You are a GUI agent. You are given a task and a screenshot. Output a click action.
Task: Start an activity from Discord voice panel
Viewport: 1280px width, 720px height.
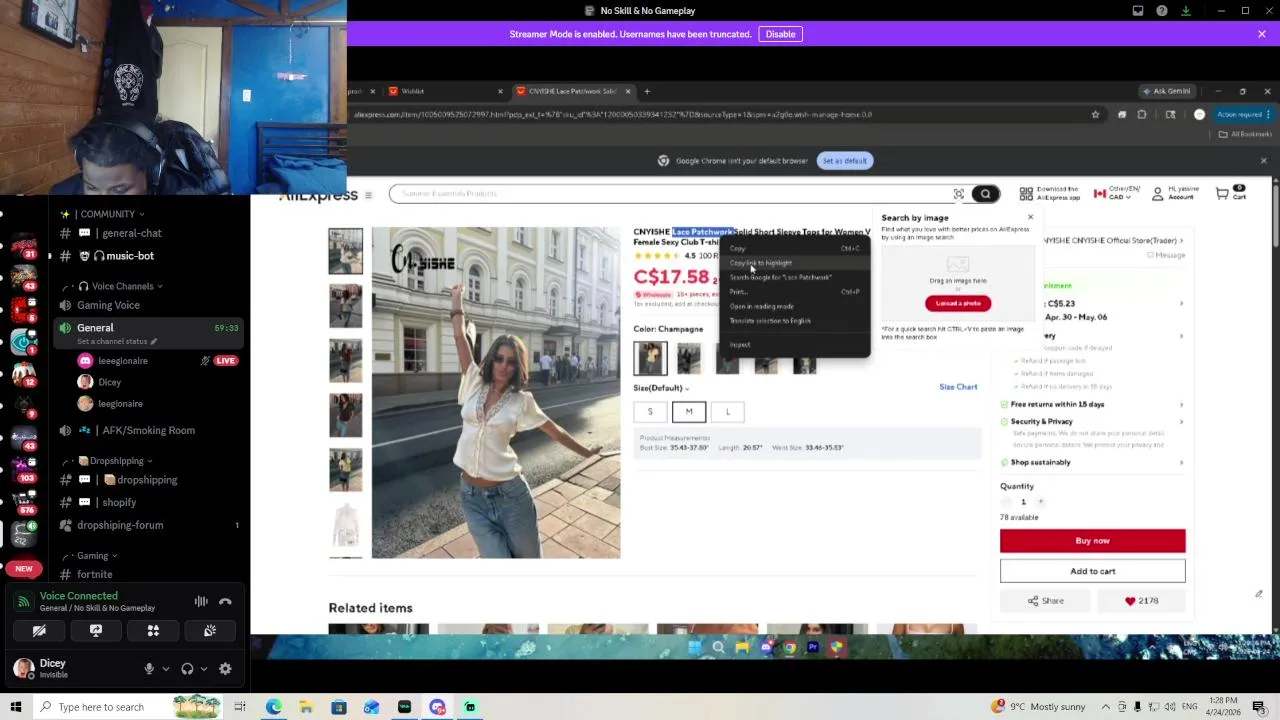click(x=153, y=631)
